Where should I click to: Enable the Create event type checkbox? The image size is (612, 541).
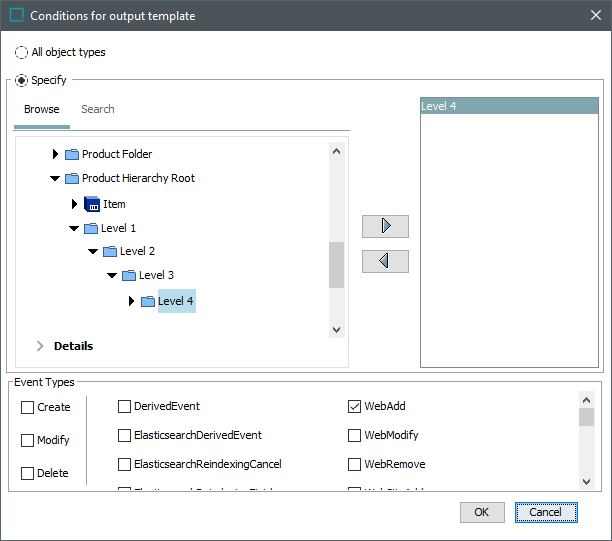(27, 407)
